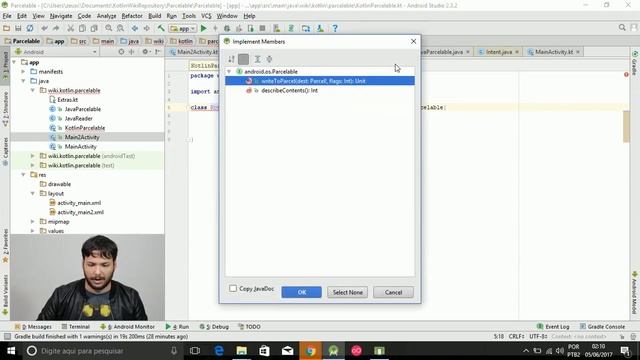Expand the wiki.kotlin.parcelable (androidTest) package
The height and width of the screenshot is (360, 640).
[33, 156]
